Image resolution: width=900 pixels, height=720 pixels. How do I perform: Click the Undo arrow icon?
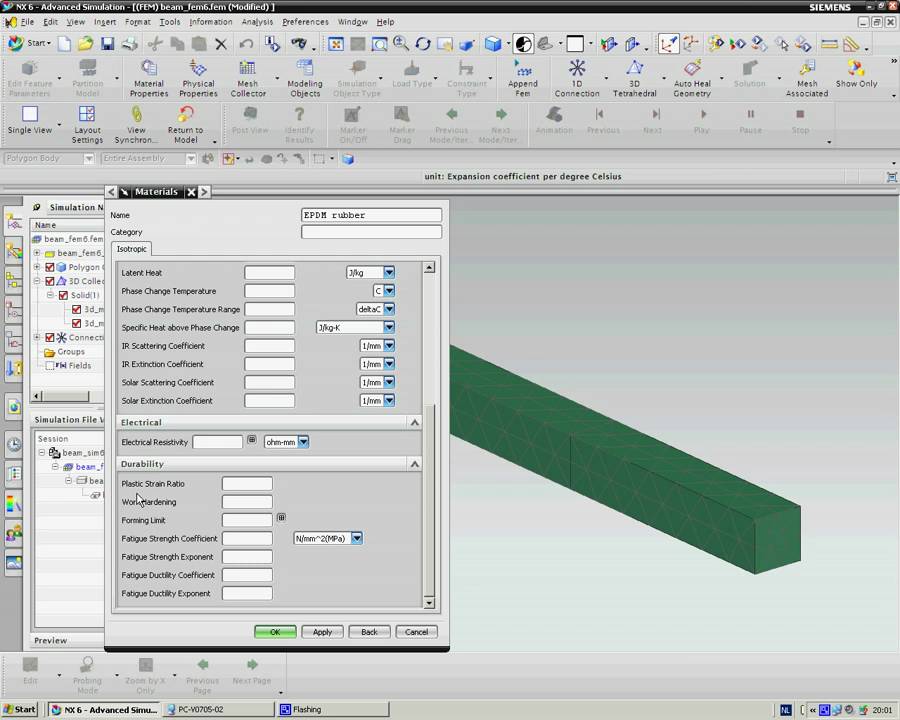tap(246, 44)
